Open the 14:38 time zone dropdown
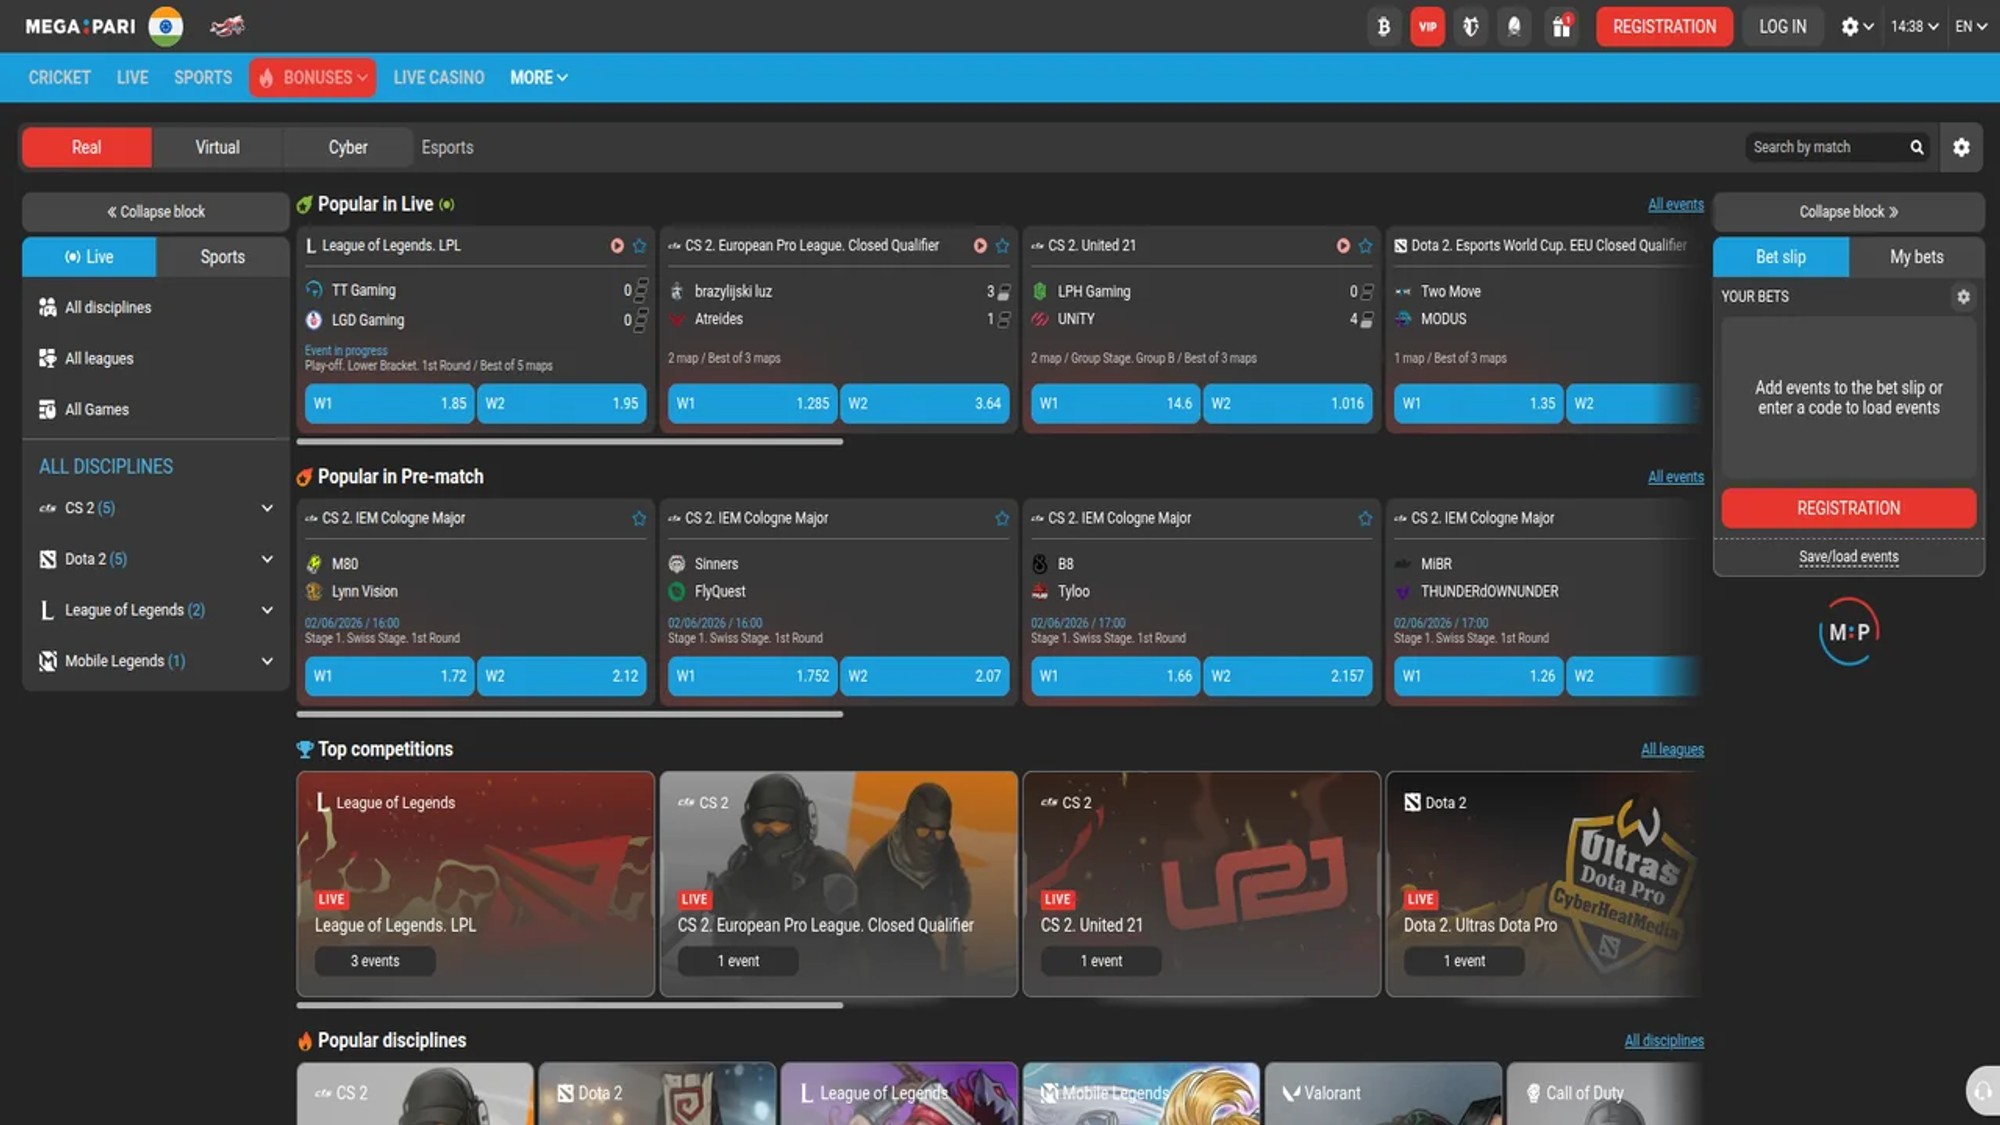Screen dimensions: 2000x1125 point(1914,27)
